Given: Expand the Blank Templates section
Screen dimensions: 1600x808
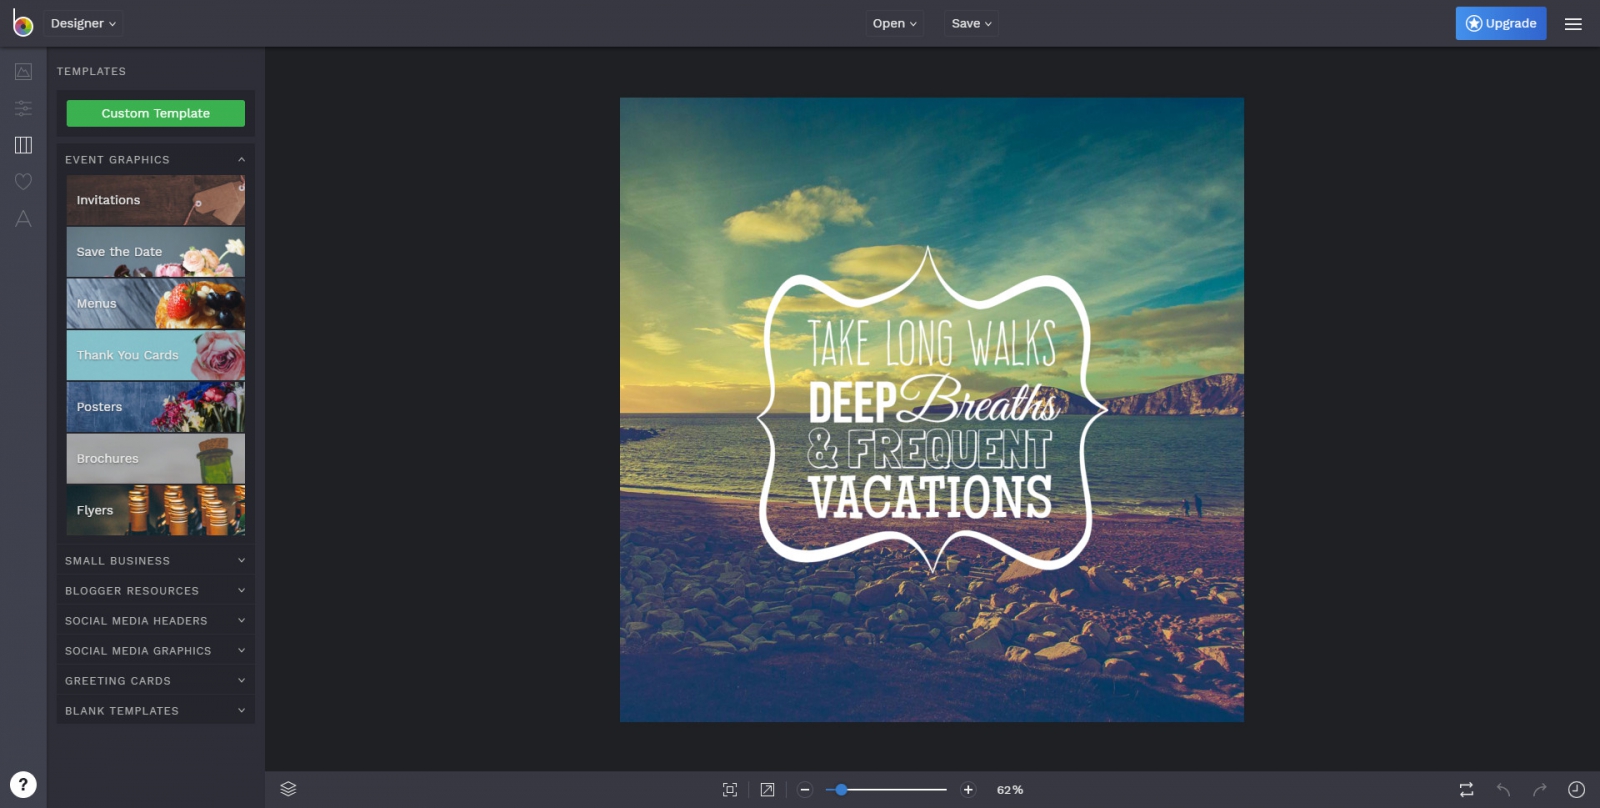Looking at the screenshot, I should pos(156,711).
